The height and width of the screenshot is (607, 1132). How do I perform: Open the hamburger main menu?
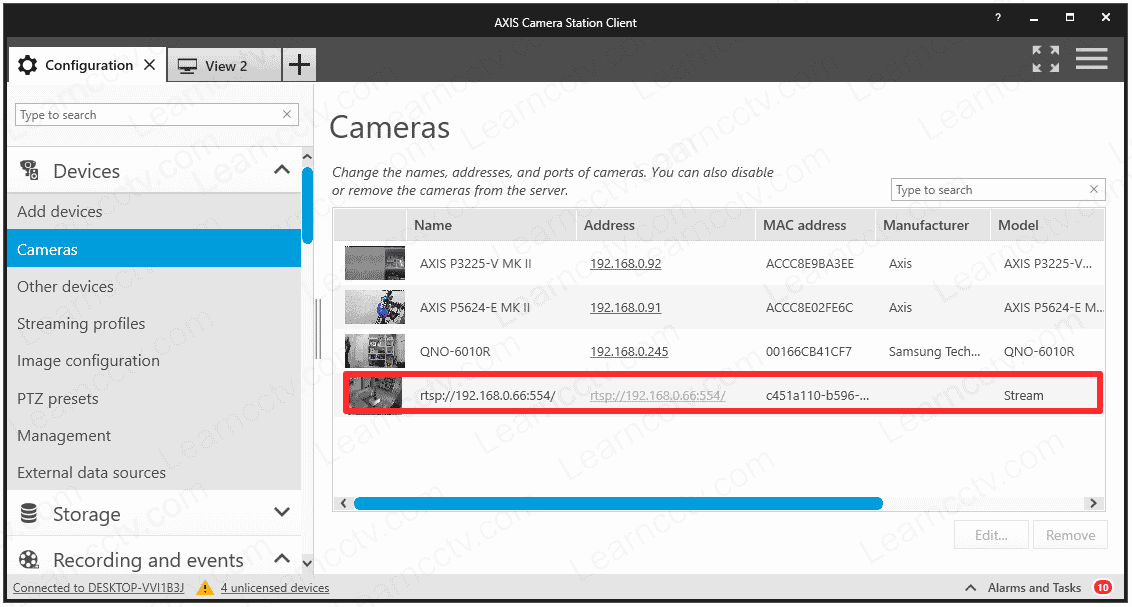1091,59
